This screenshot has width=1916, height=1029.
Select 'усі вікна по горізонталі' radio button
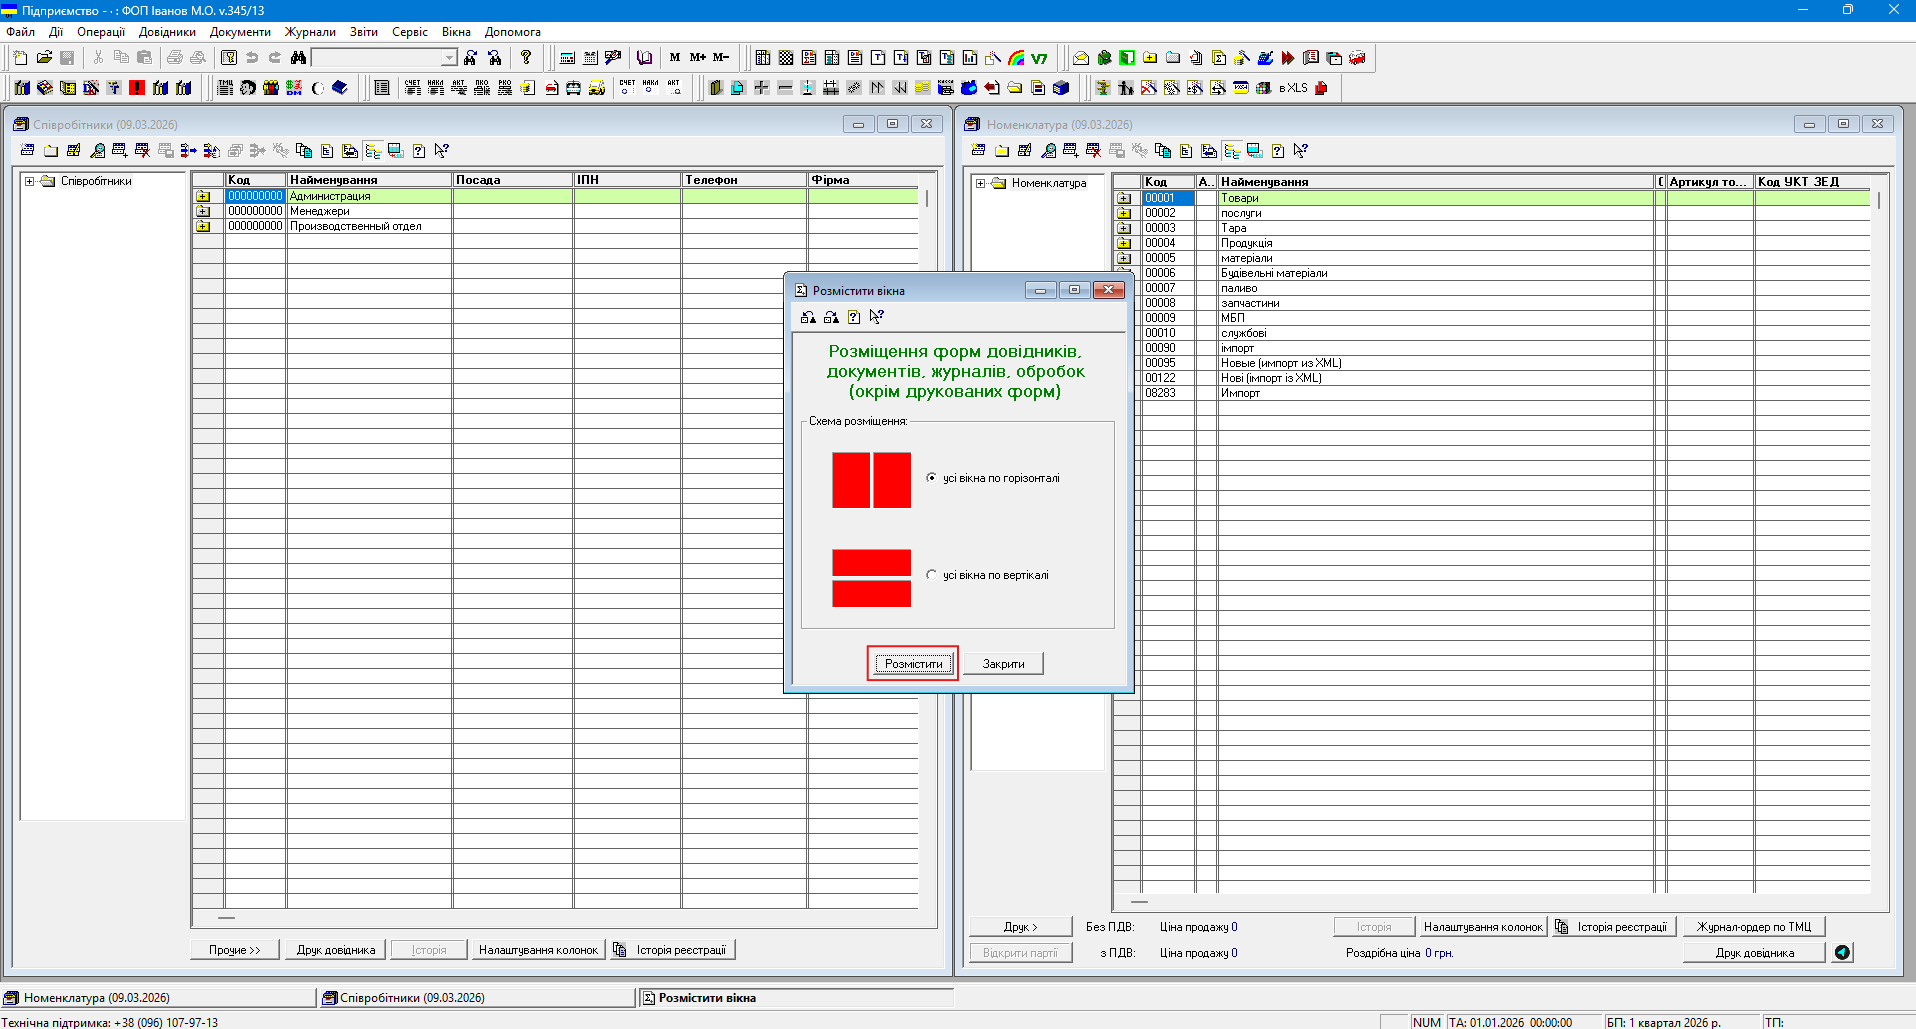click(932, 478)
